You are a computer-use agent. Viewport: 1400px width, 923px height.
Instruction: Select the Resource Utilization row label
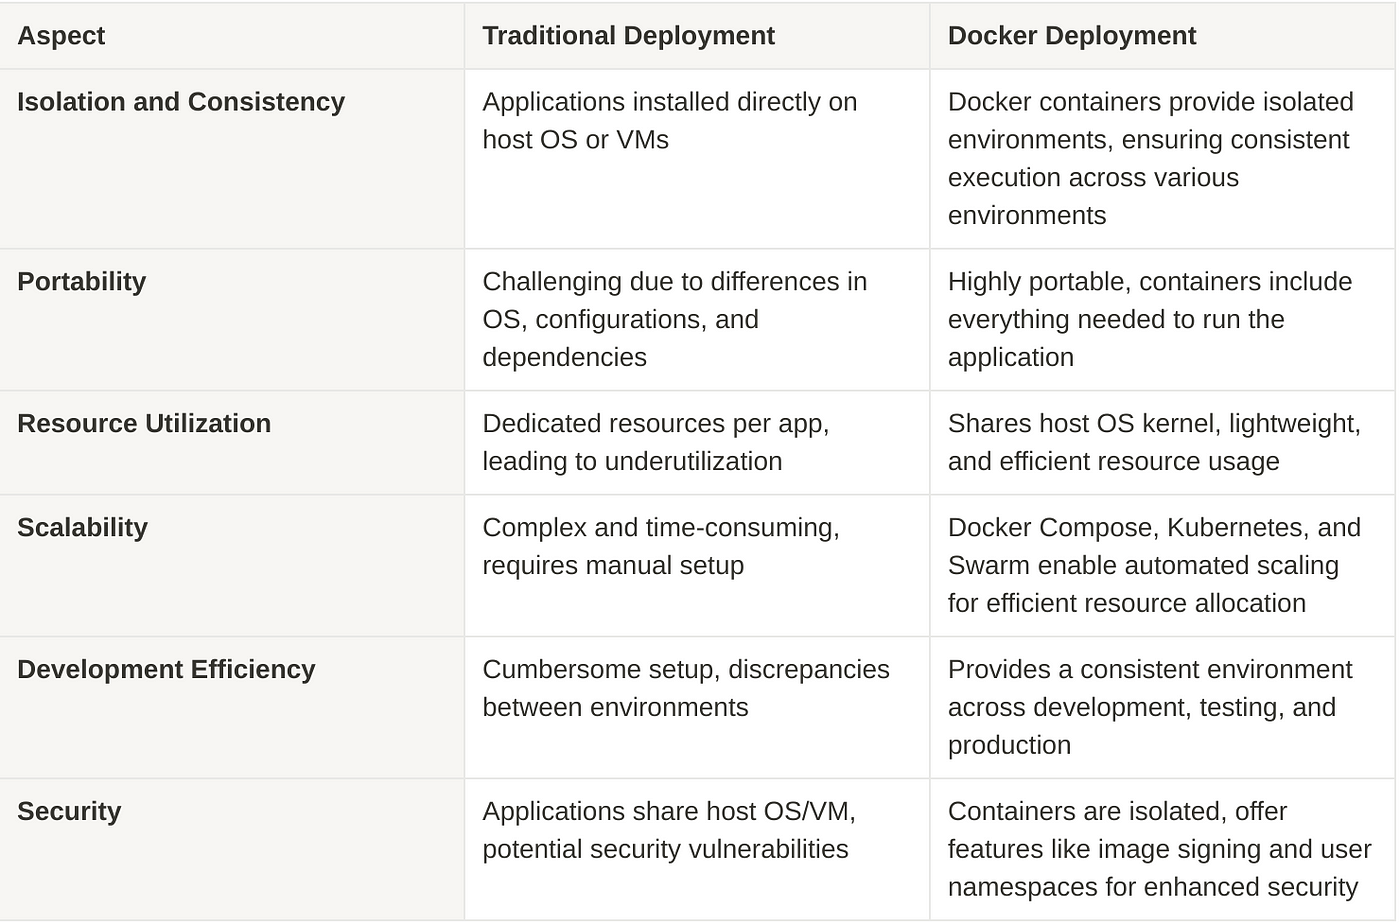click(144, 424)
